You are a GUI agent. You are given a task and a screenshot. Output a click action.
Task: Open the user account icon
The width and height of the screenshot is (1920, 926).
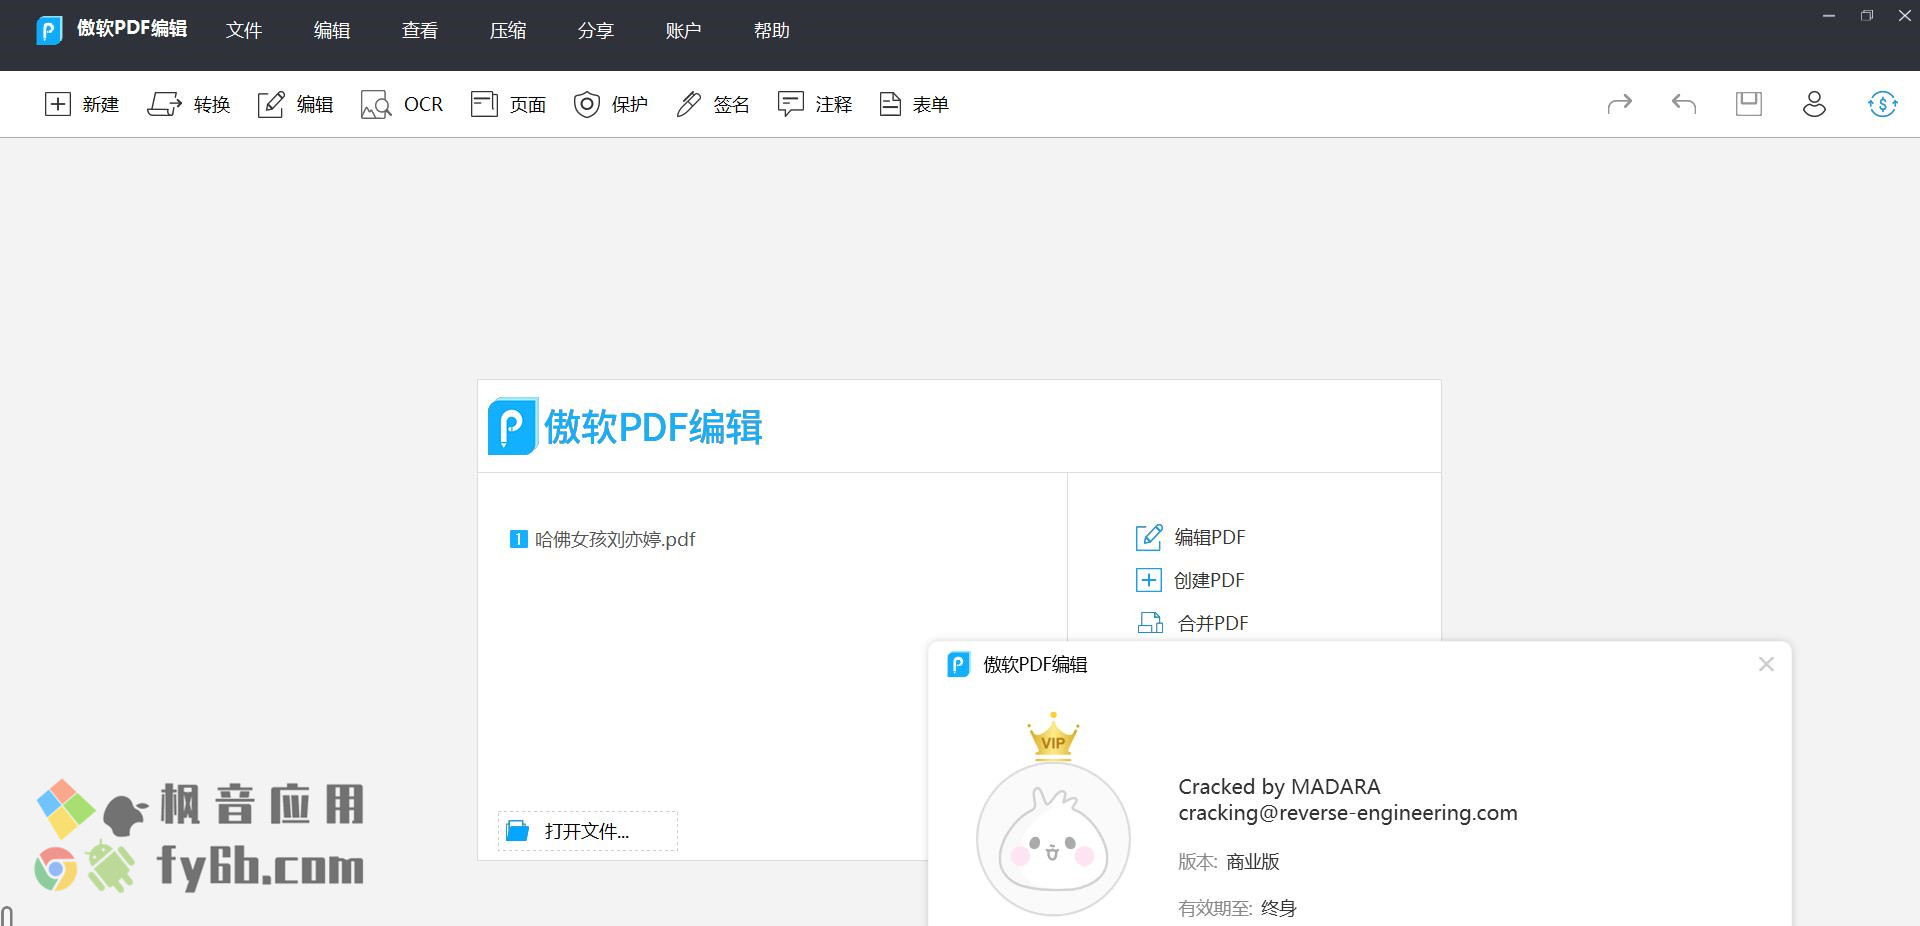click(x=1814, y=104)
